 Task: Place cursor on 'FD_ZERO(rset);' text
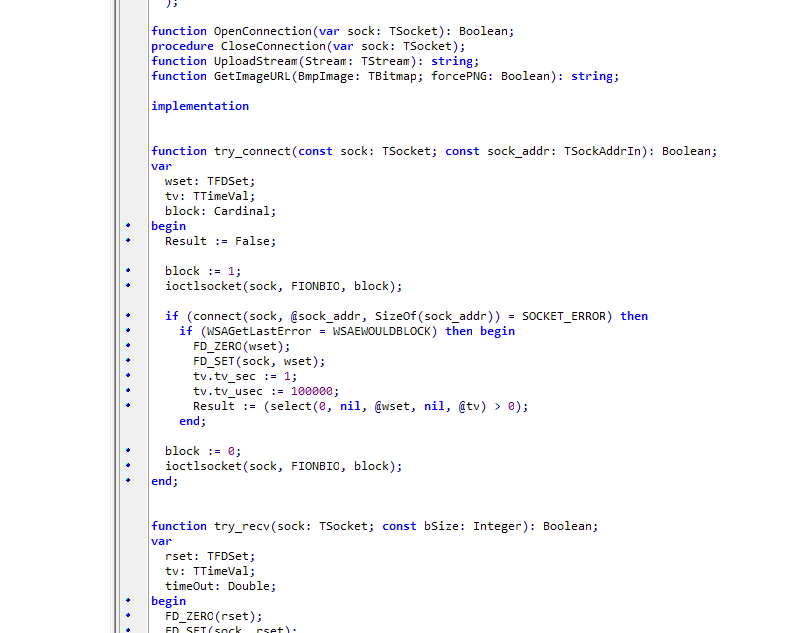point(214,616)
